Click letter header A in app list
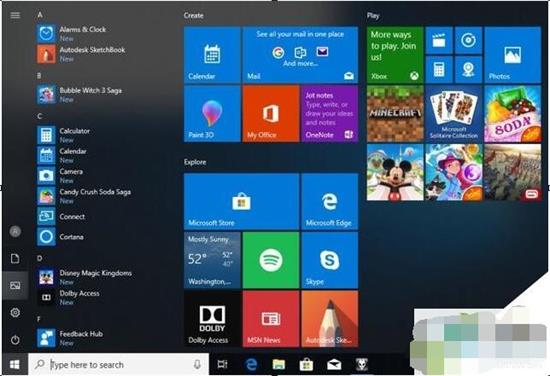The image size is (550, 376). click(x=40, y=15)
